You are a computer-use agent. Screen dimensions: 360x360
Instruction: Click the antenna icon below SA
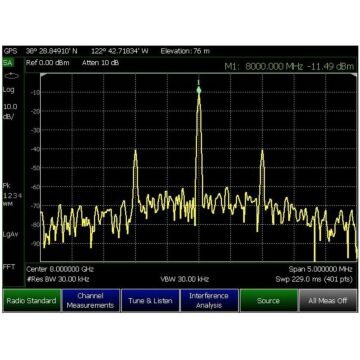coord(12,76)
